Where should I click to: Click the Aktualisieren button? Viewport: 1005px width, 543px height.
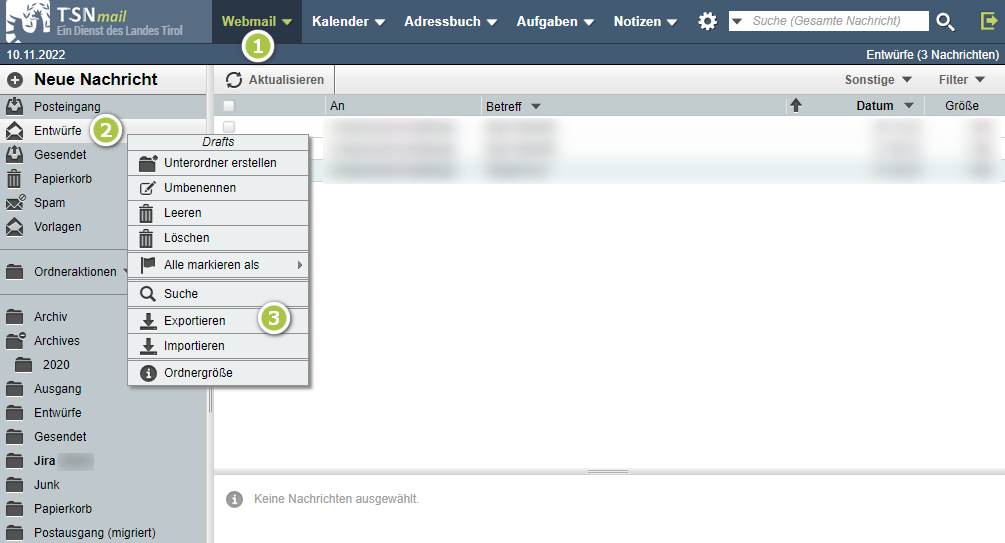pos(274,79)
